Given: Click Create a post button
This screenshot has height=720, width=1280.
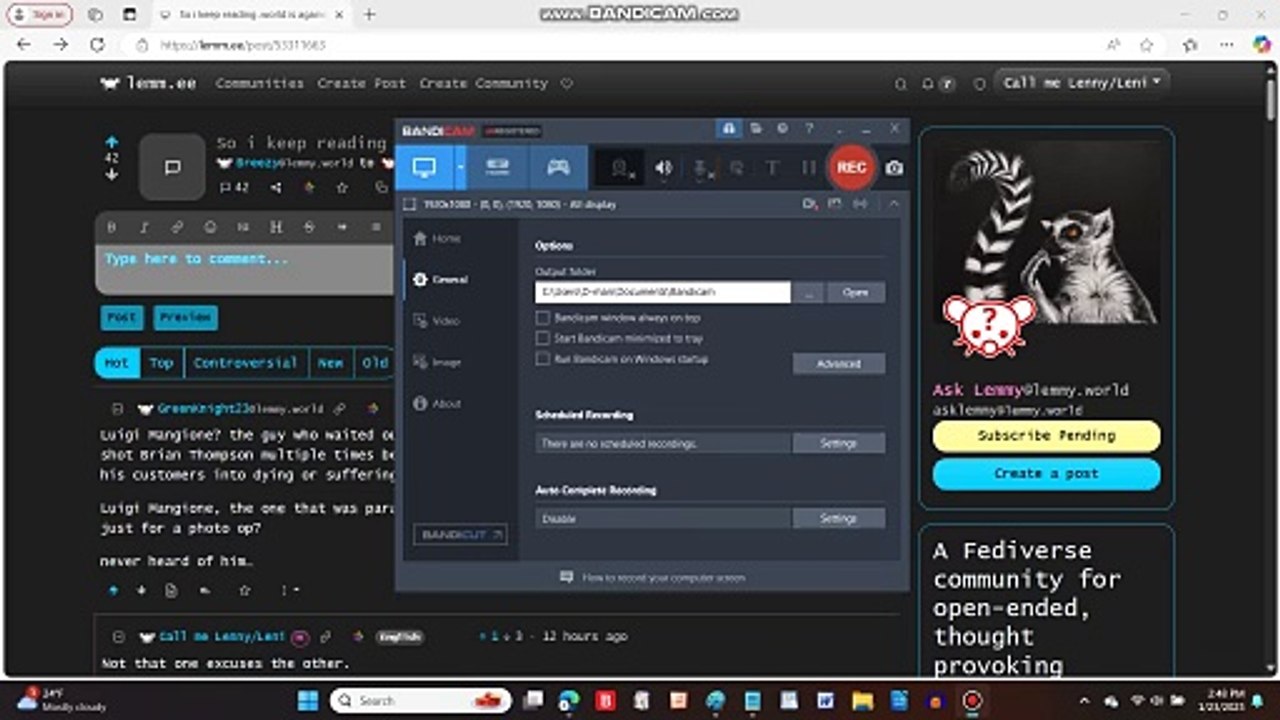Looking at the screenshot, I should 1047,474.
